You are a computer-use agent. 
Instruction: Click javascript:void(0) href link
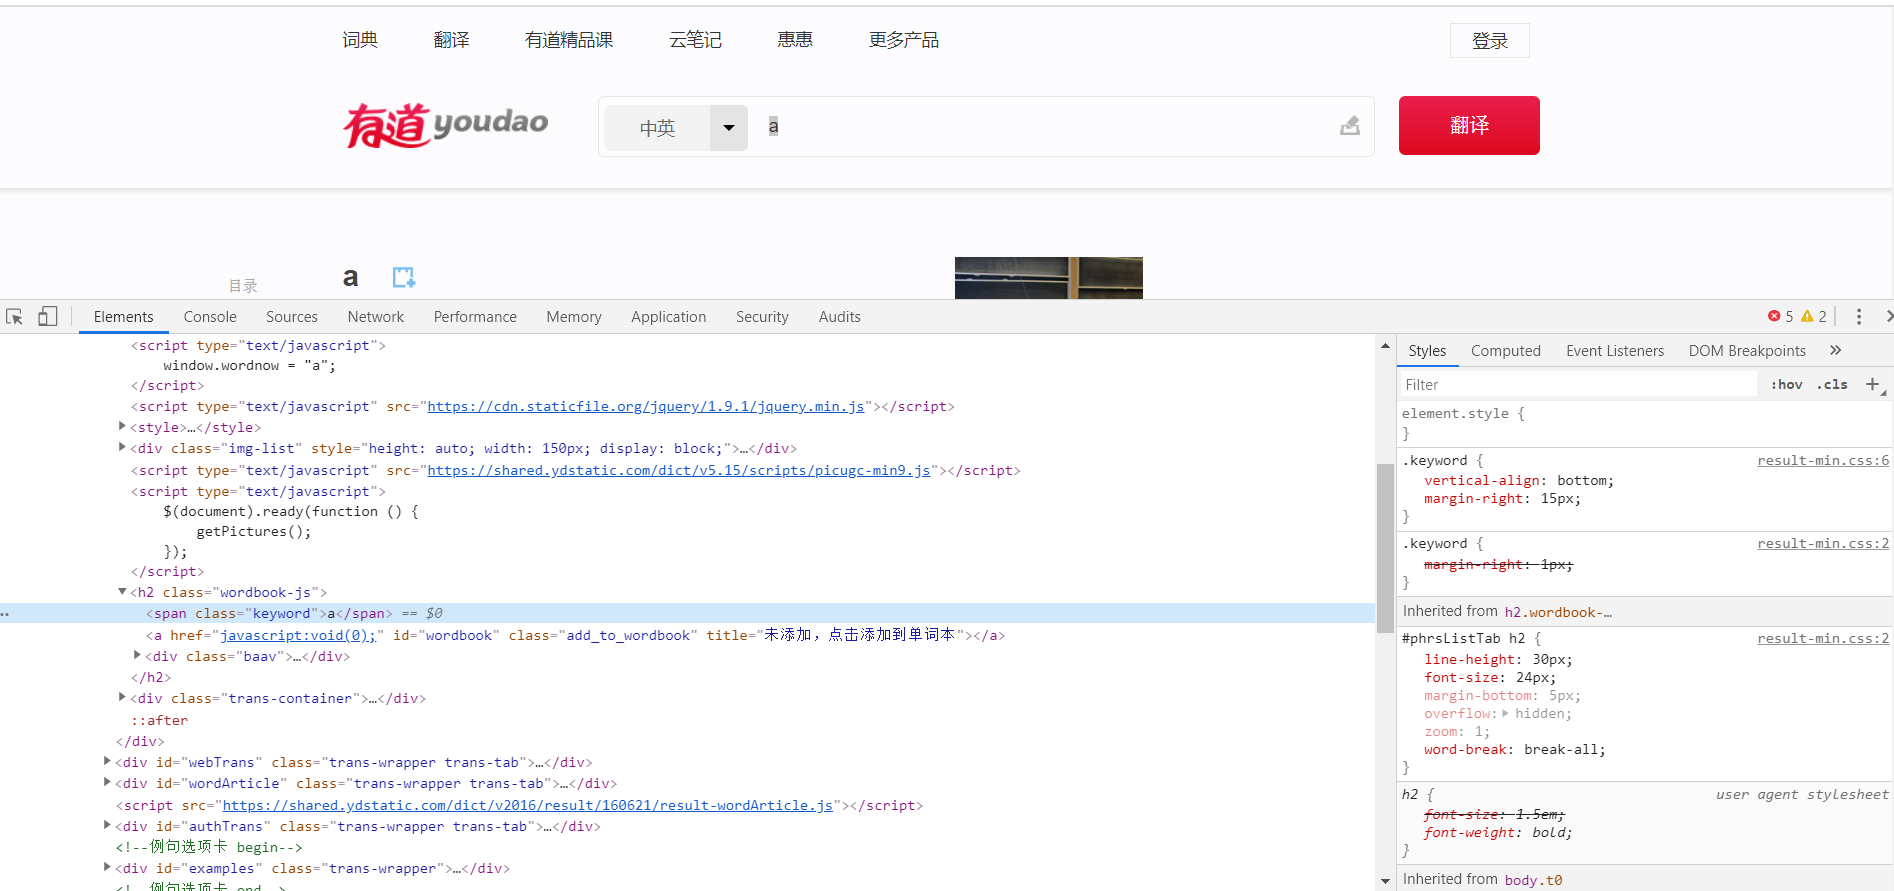tap(298, 635)
